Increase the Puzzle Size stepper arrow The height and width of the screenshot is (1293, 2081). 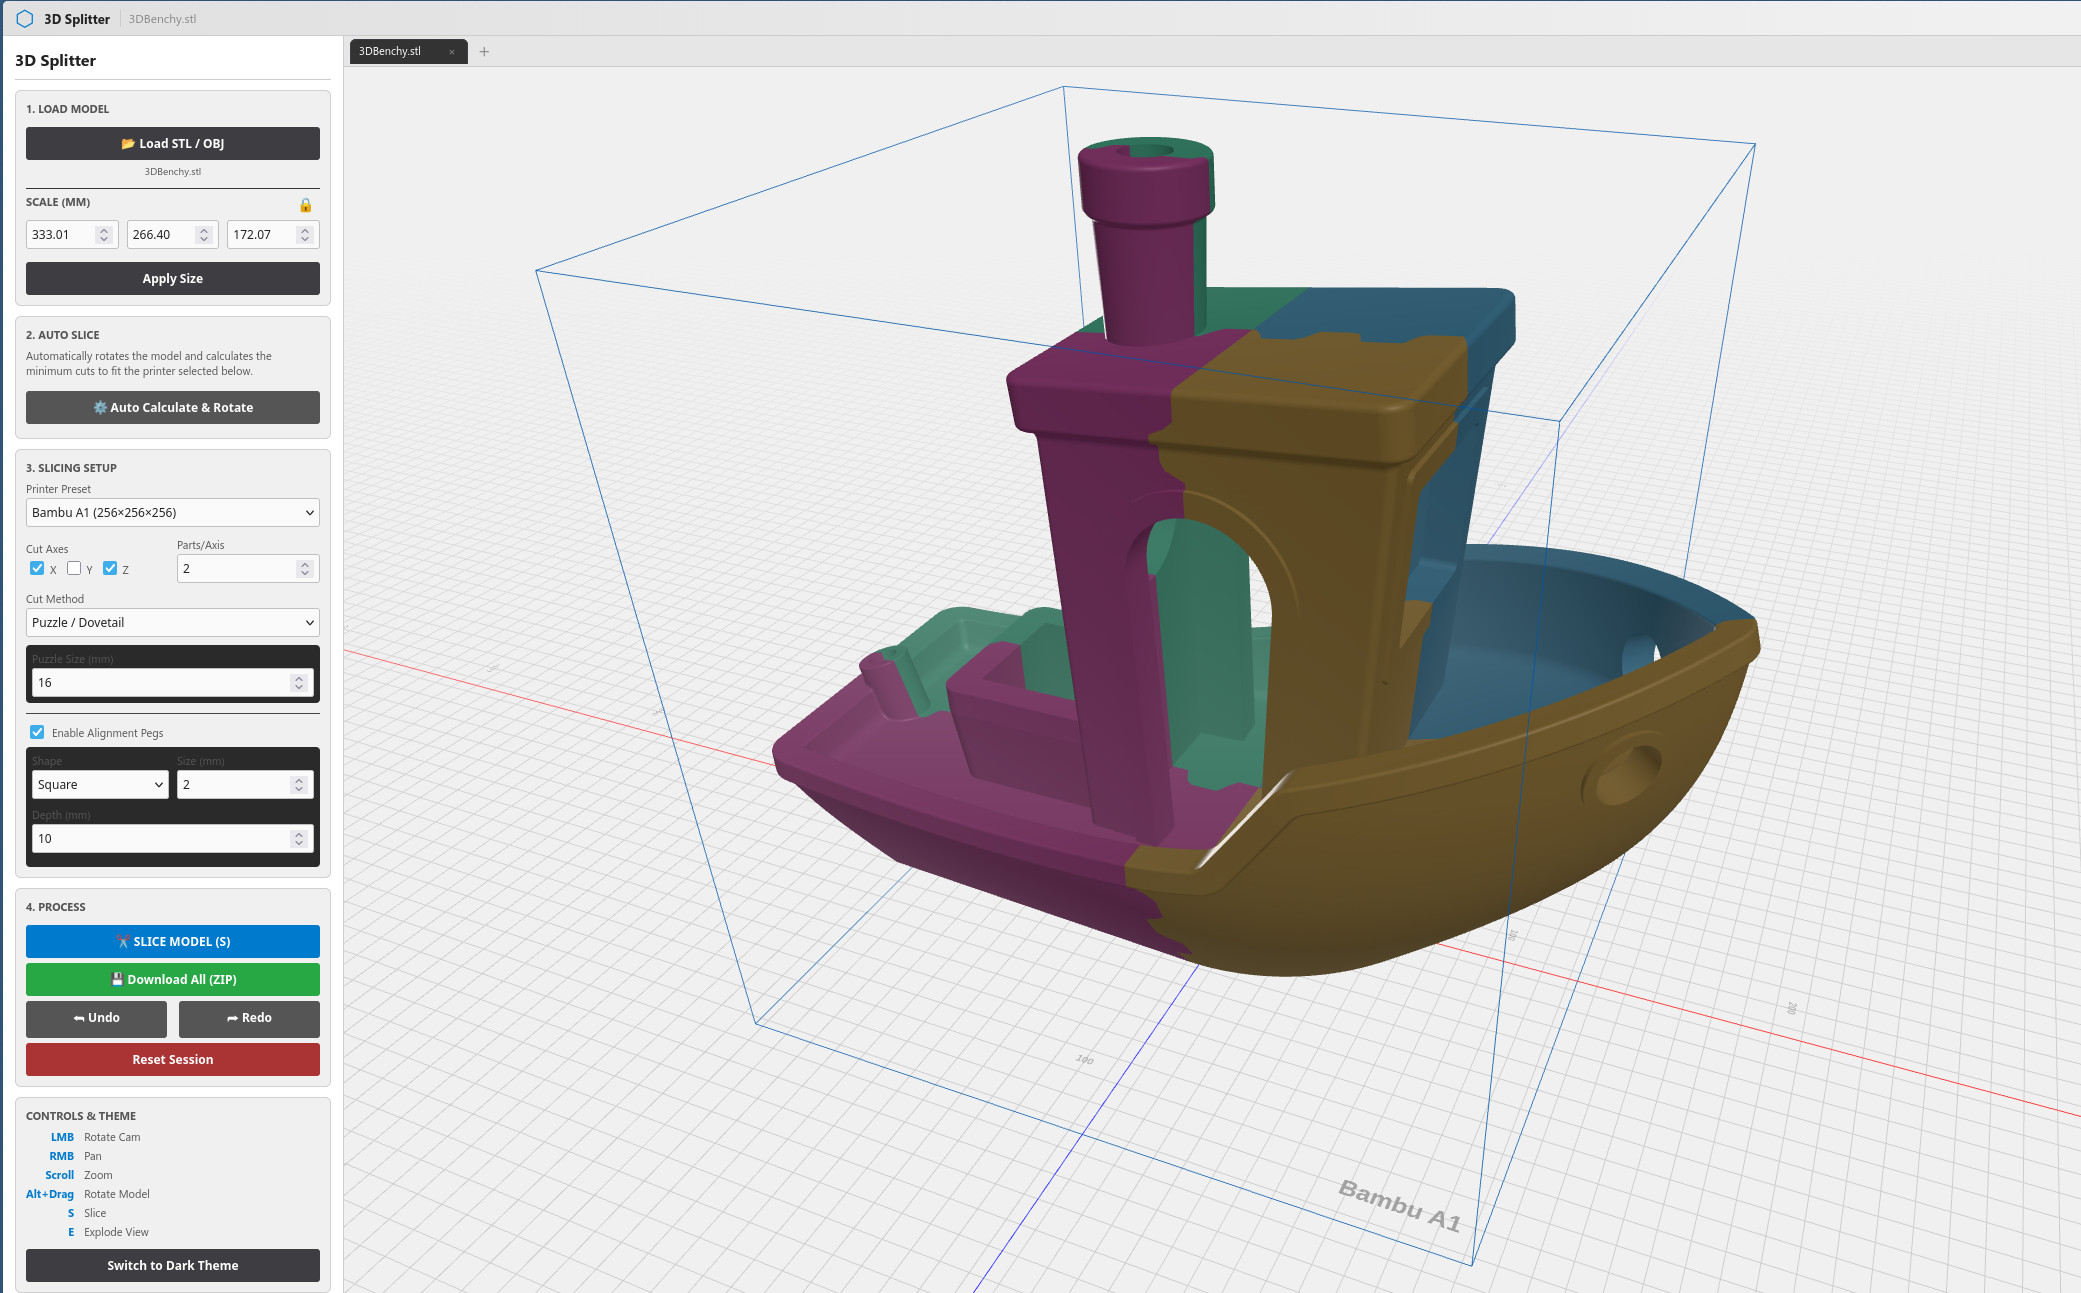pos(298,678)
